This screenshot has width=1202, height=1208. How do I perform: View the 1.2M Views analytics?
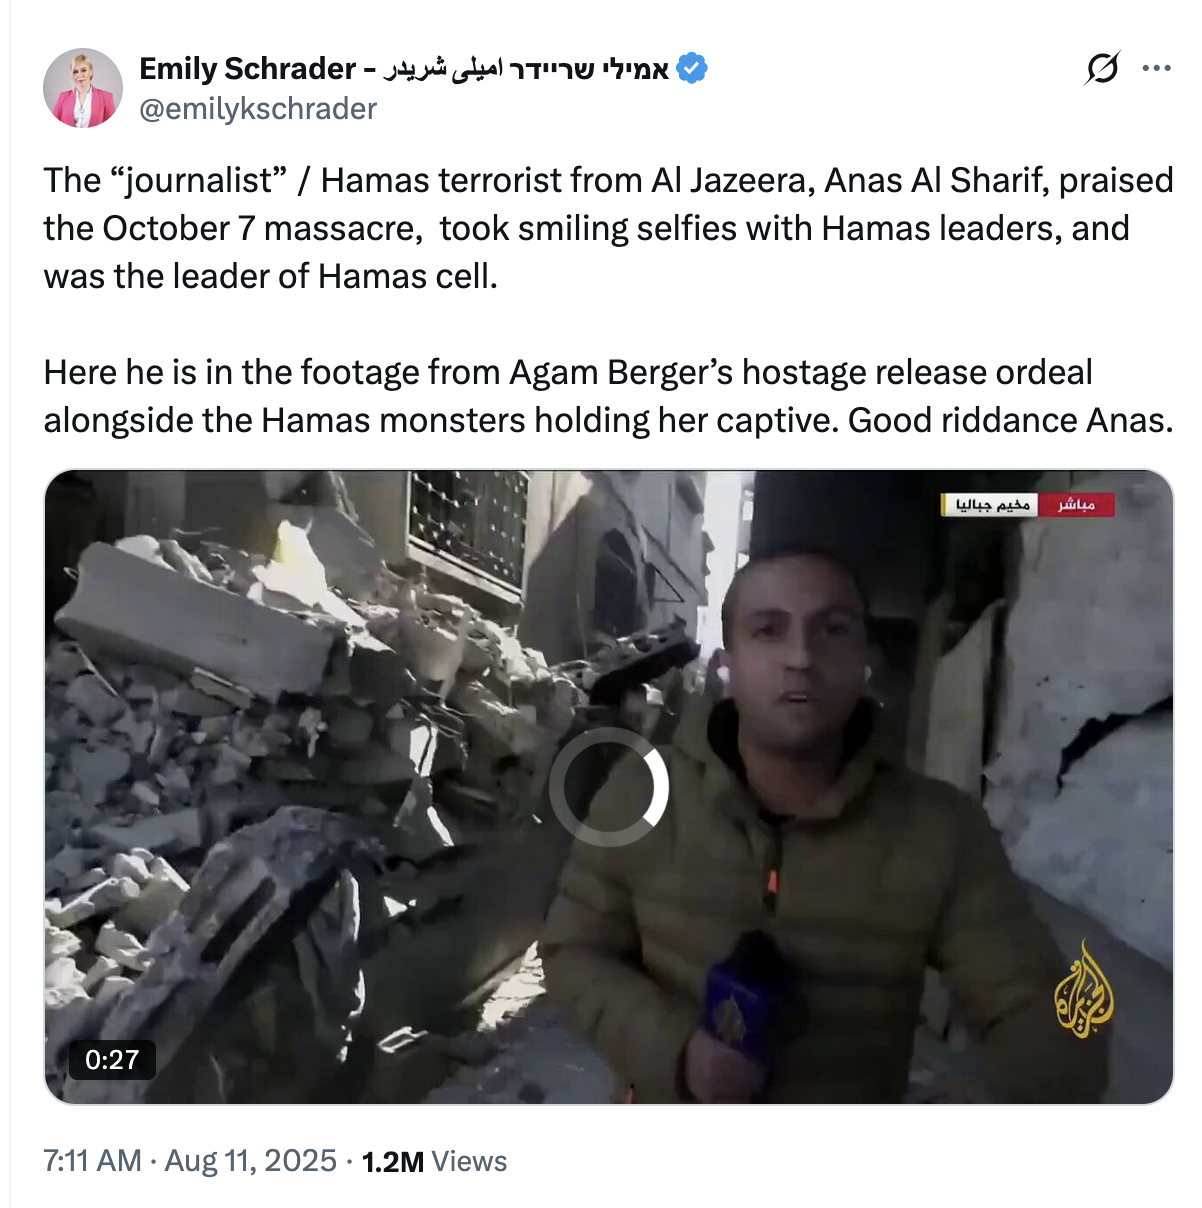tap(434, 1161)
